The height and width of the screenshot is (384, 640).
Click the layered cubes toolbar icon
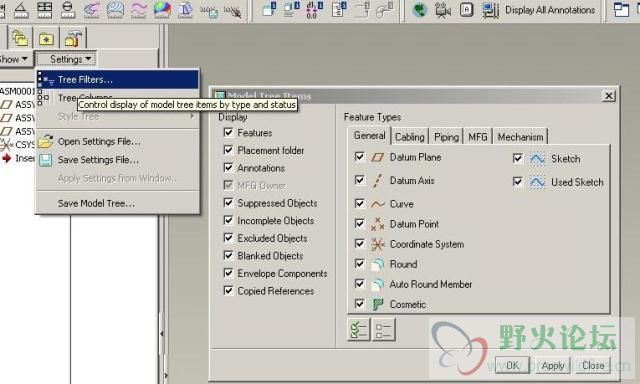point(291,9)
